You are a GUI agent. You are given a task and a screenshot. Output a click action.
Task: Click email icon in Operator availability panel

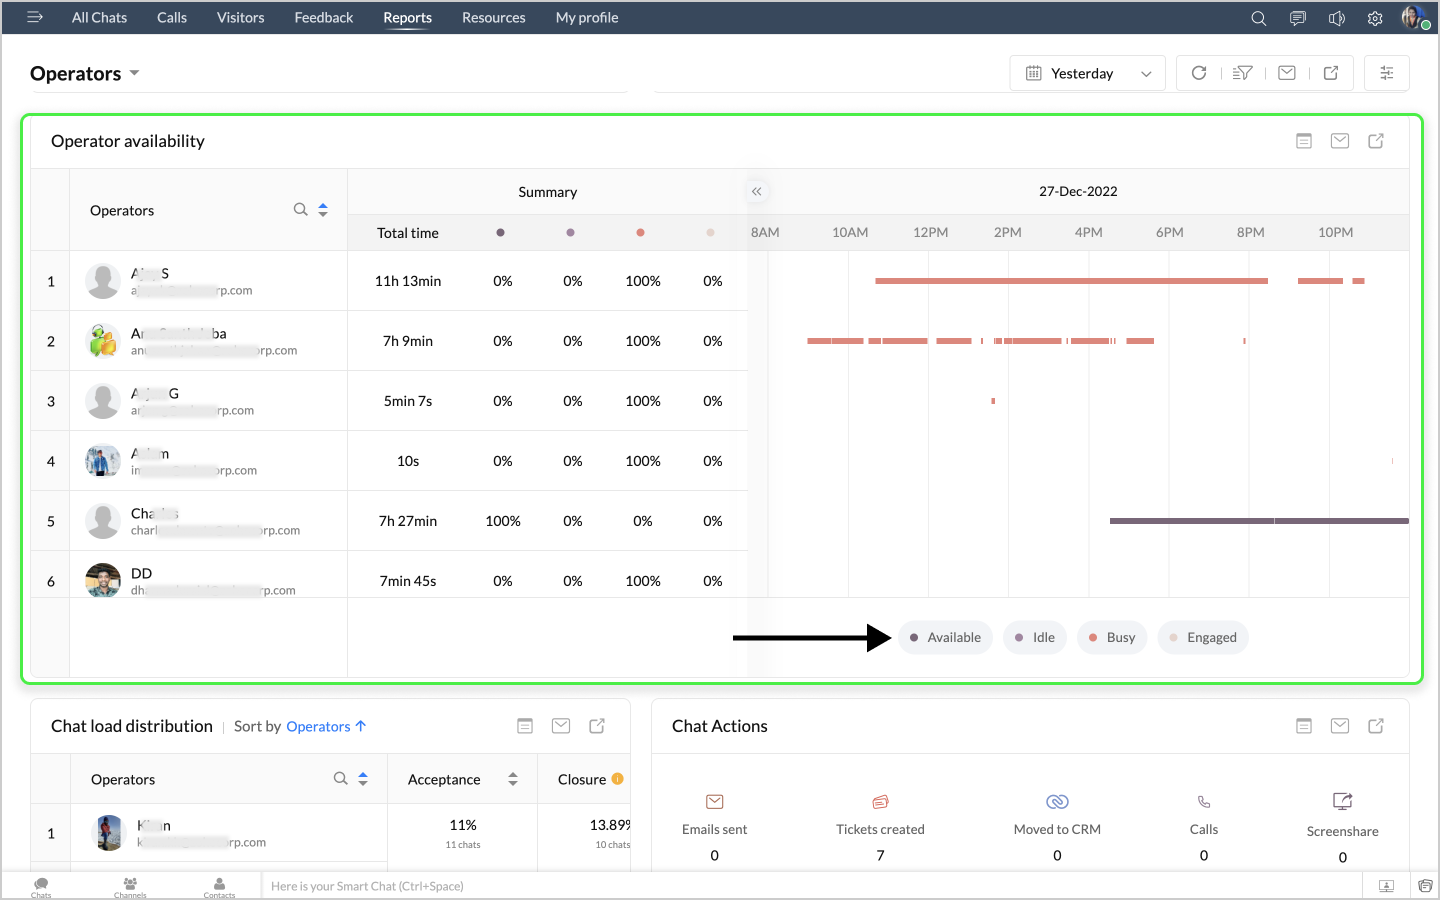(1340, 141)
